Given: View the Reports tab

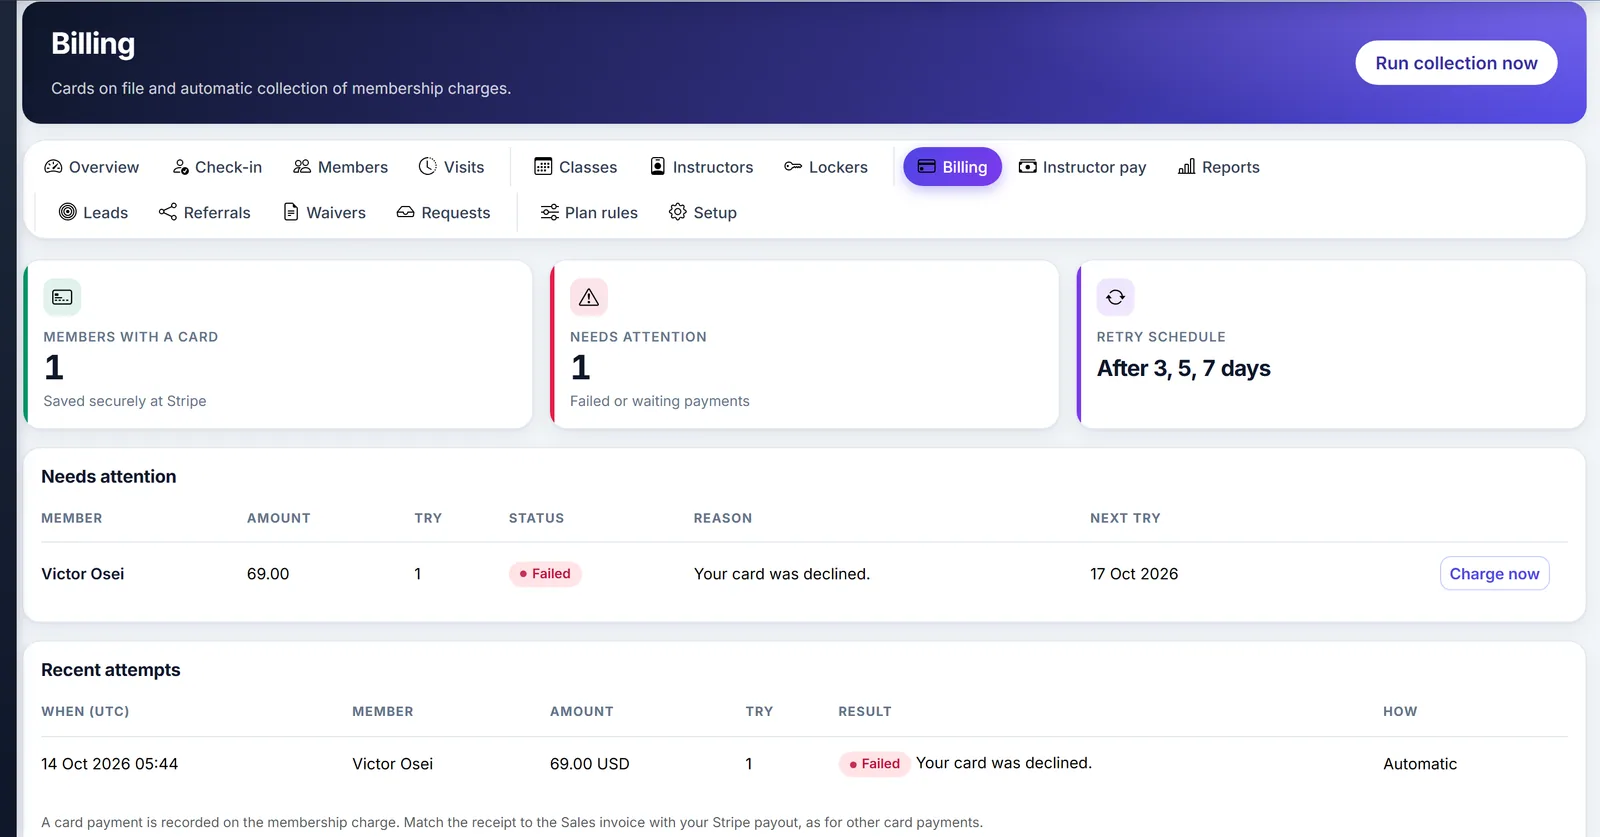Looking at the screenshot, I should point(1218,167).
